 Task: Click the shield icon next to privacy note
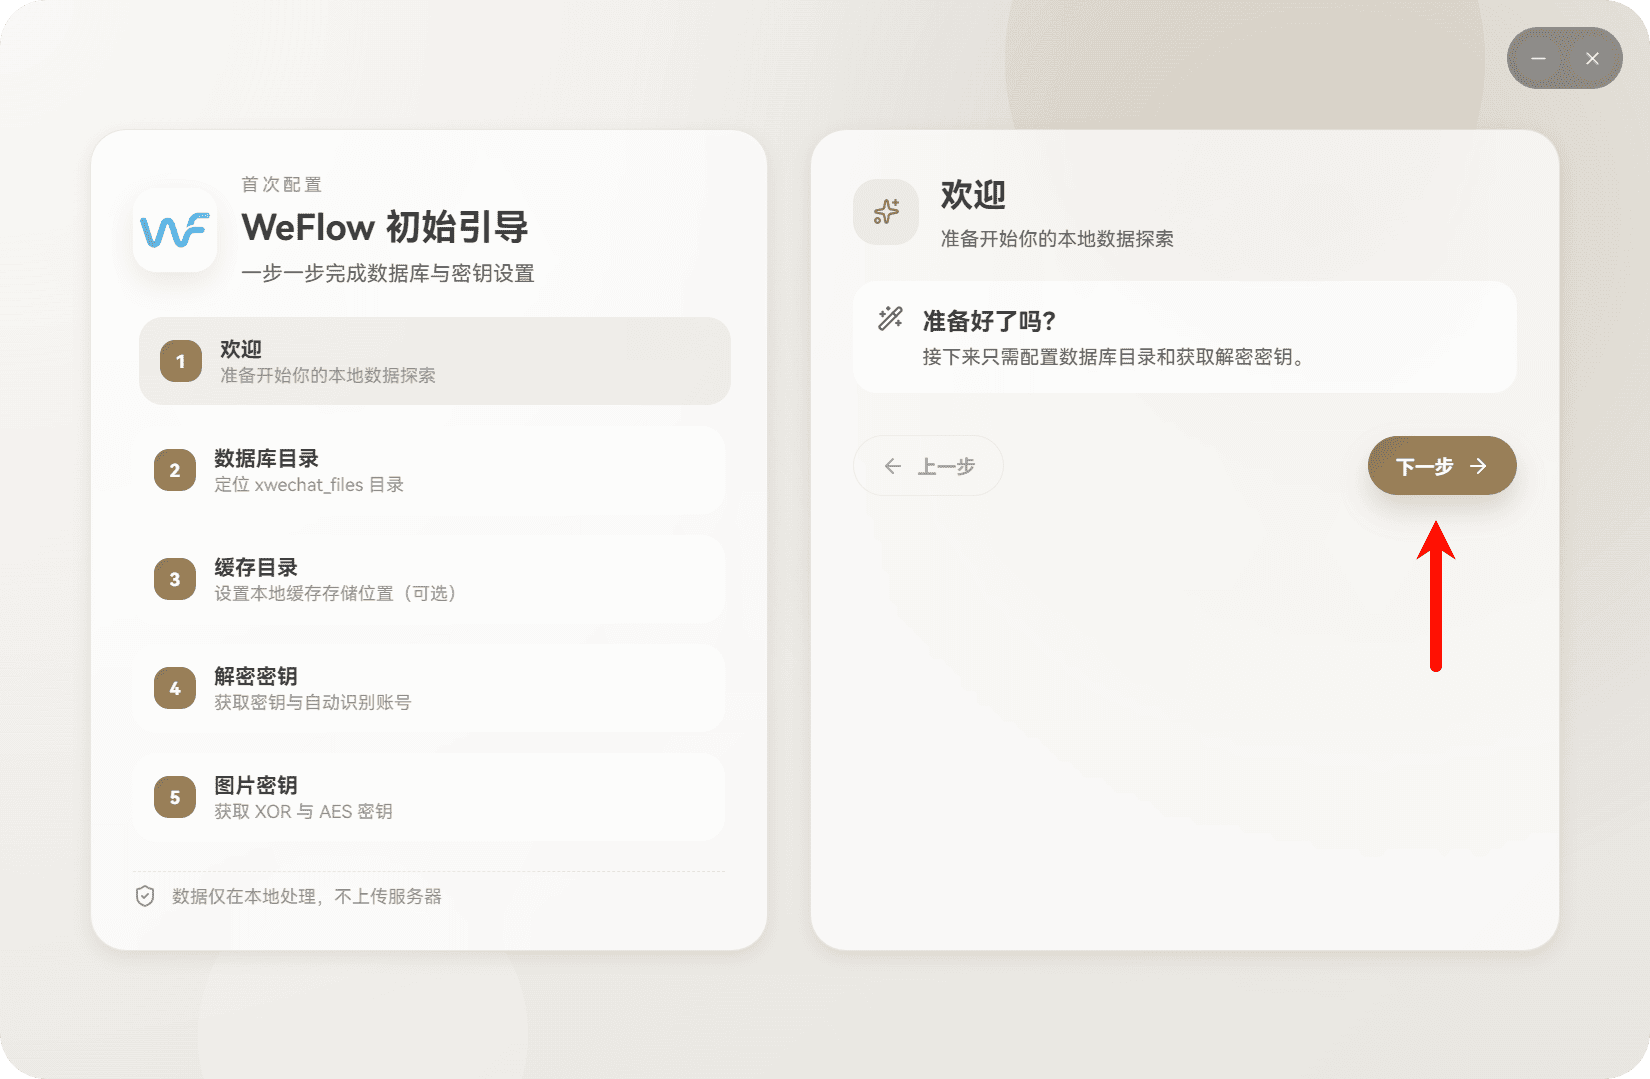144,896
